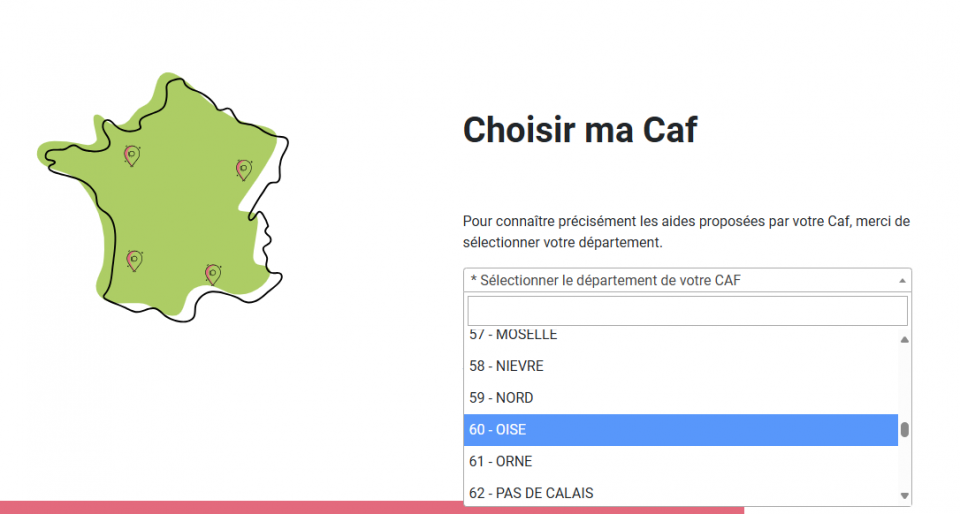Click the list scrollbar's down arrow

905,495
